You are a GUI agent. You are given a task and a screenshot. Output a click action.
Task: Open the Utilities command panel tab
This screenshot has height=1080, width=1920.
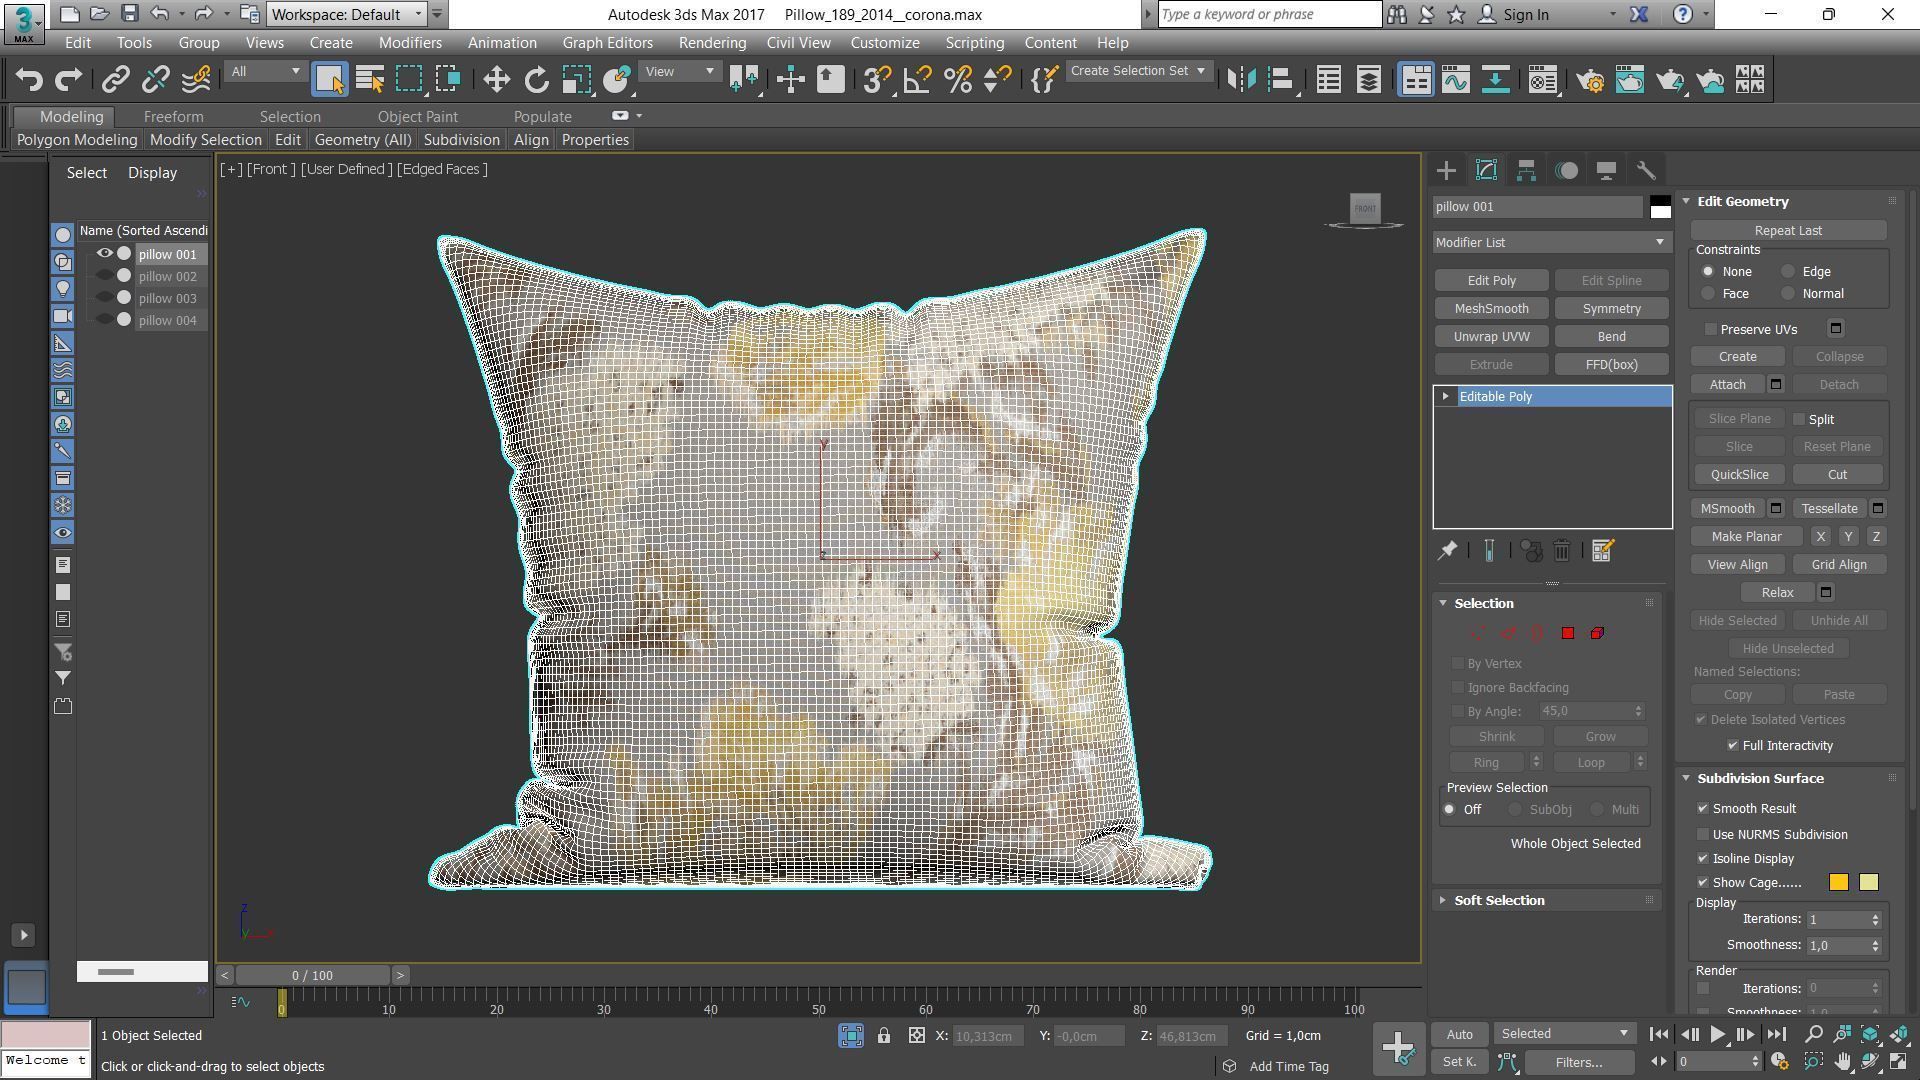point(1646,170)
